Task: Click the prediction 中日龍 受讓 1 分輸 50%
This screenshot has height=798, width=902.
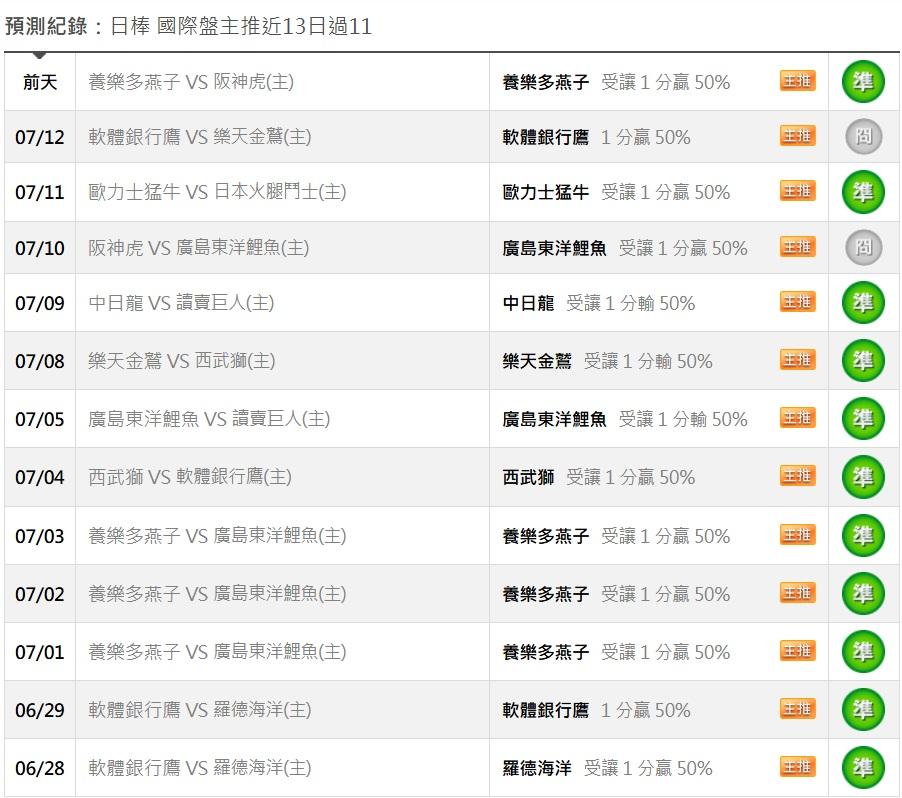Action: click(599, 303)
